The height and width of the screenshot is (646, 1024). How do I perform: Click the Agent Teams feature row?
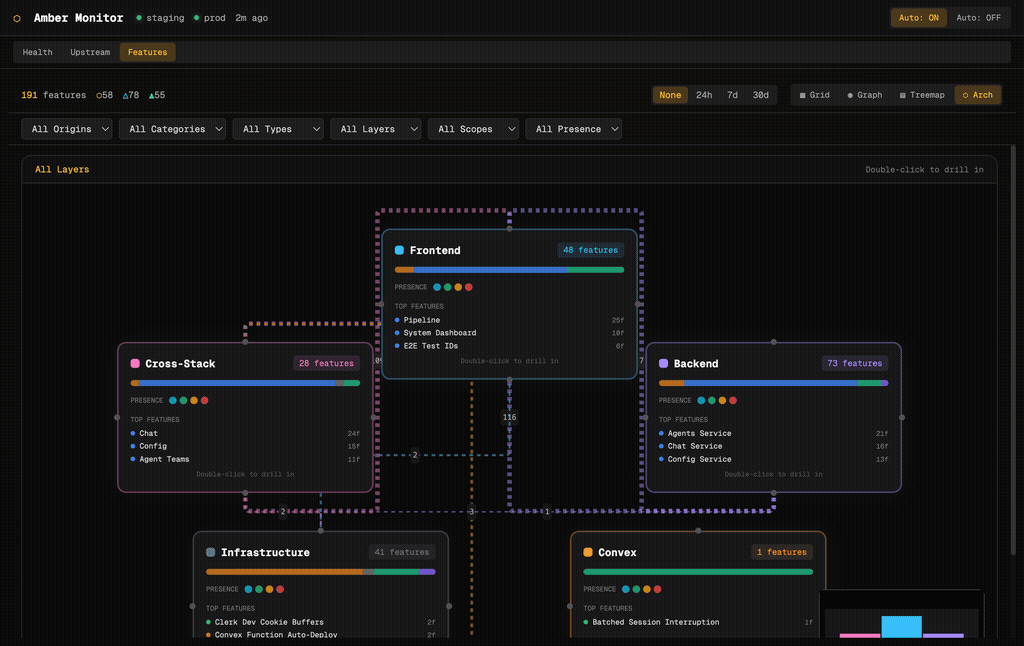tap(245, 459)
